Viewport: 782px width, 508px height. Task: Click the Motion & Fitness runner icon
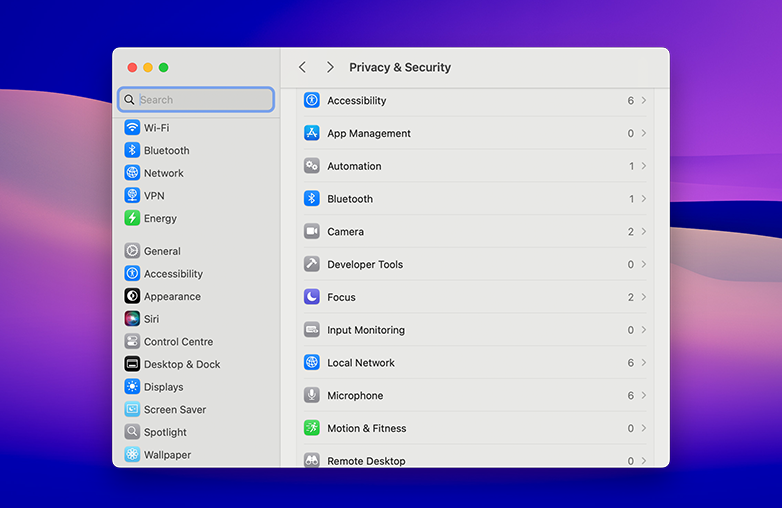point(312,428)
